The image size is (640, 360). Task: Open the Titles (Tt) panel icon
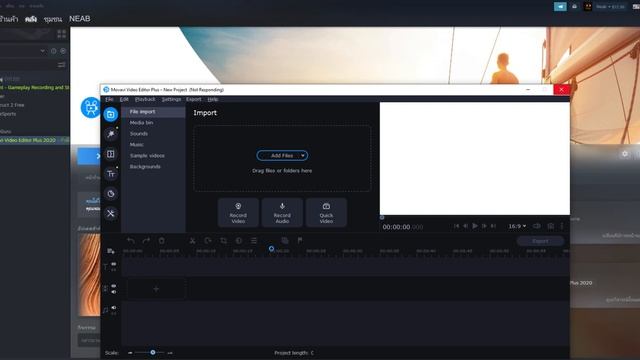click(111, 174)
